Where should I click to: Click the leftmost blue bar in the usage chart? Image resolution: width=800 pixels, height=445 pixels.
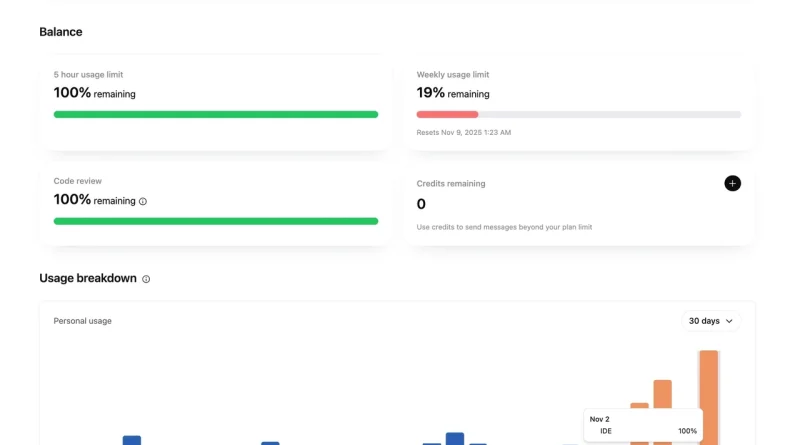pos(132,440)
